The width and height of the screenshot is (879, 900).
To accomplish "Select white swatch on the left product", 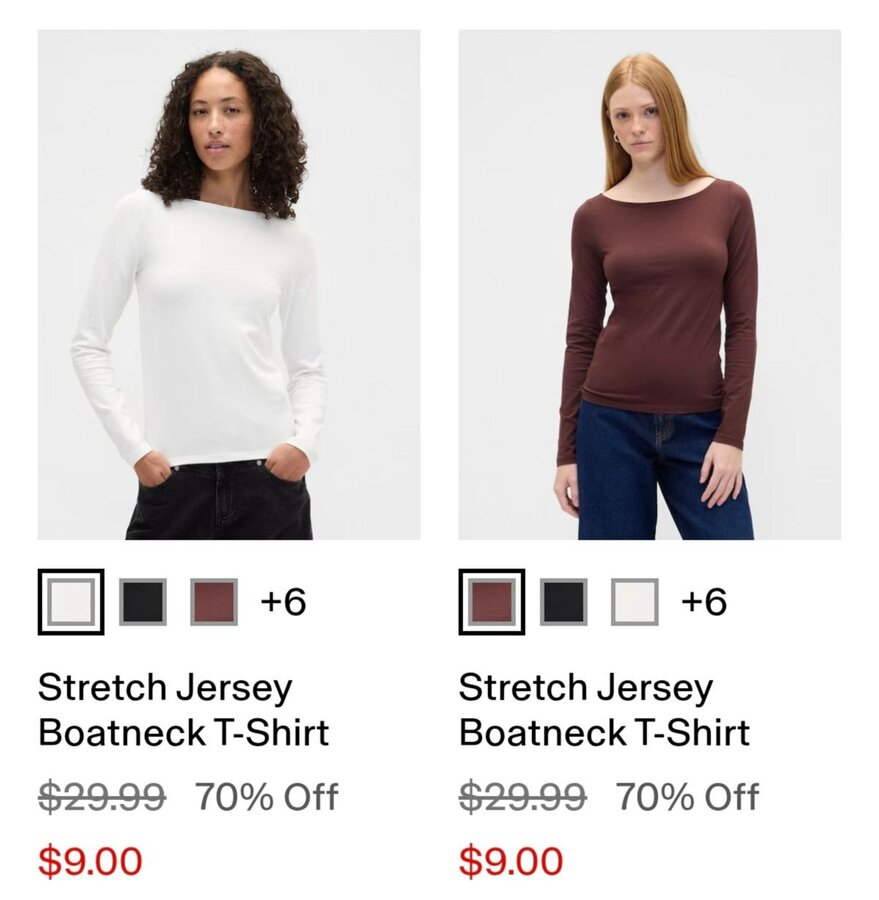I will tap(71, 602).
